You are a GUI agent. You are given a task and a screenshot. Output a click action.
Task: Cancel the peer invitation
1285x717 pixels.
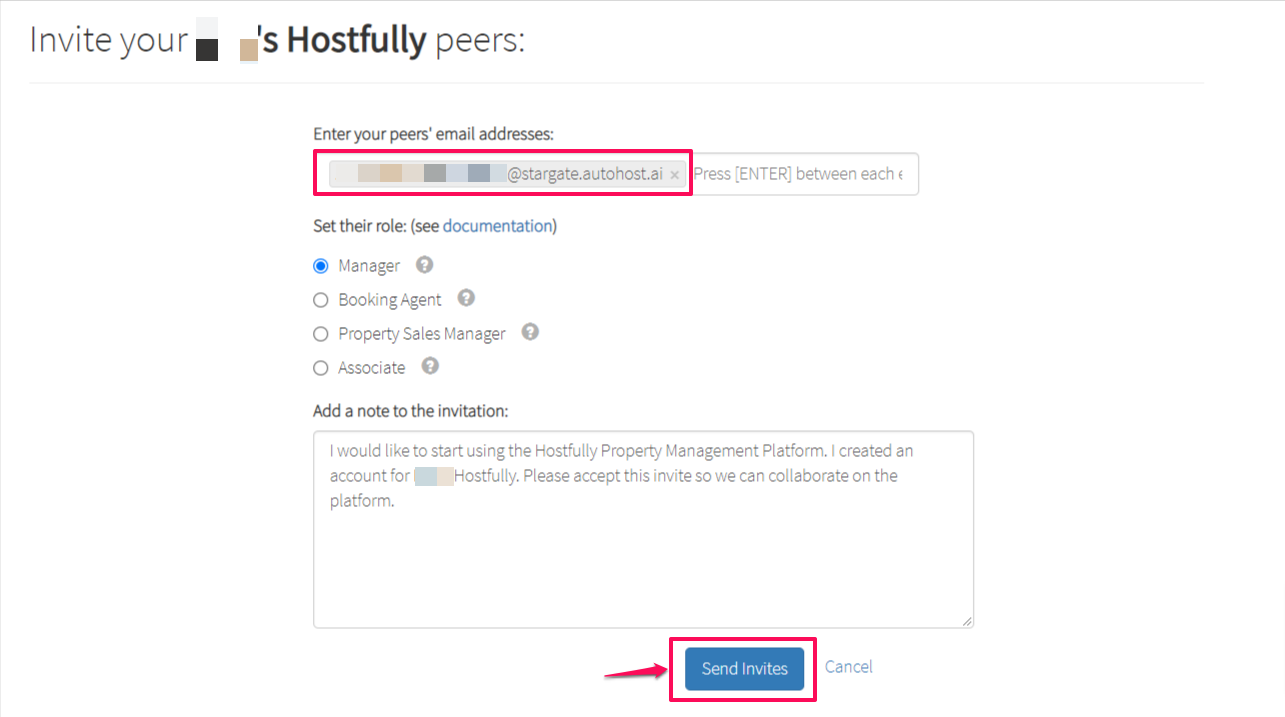[848, 667]
